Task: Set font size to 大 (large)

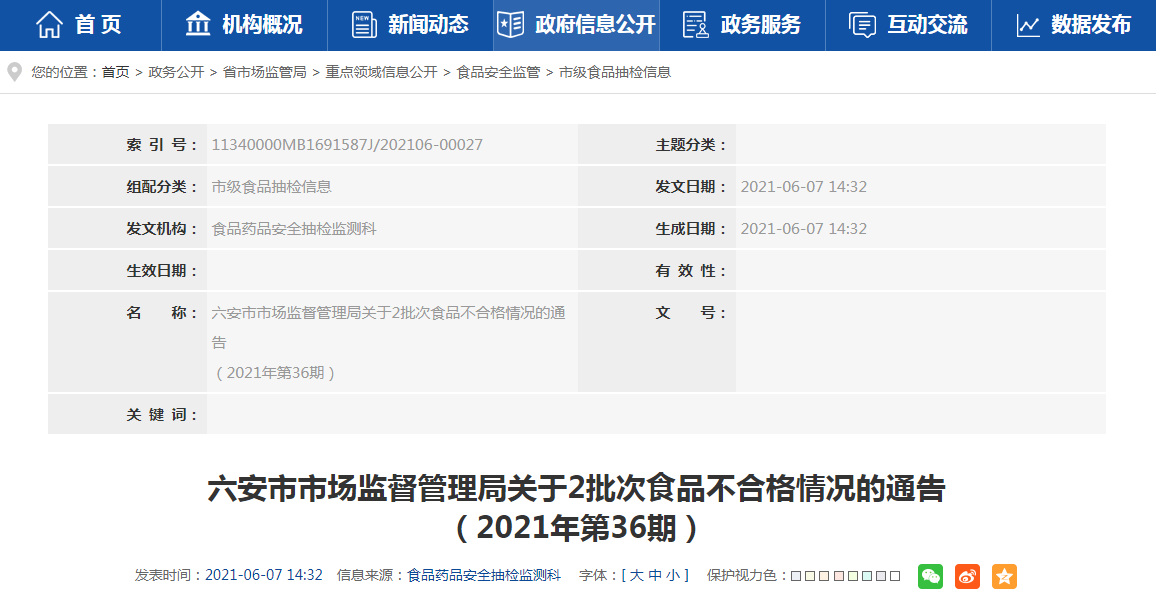Action: click(x=636, y=576)
